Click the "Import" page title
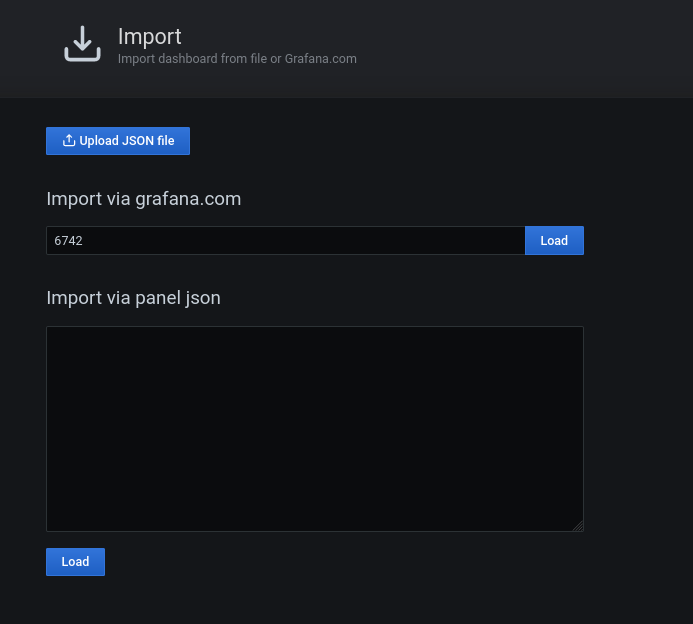 [x=150, y=36]
